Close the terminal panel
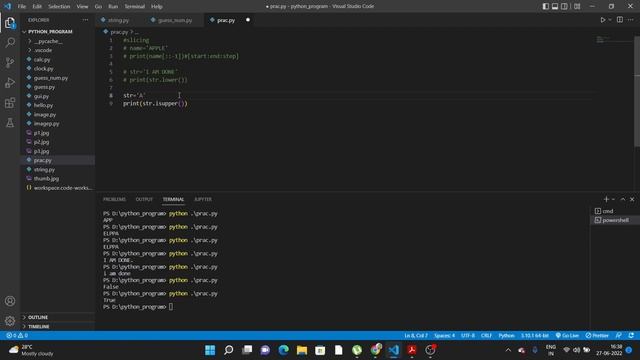 [632, 199]
